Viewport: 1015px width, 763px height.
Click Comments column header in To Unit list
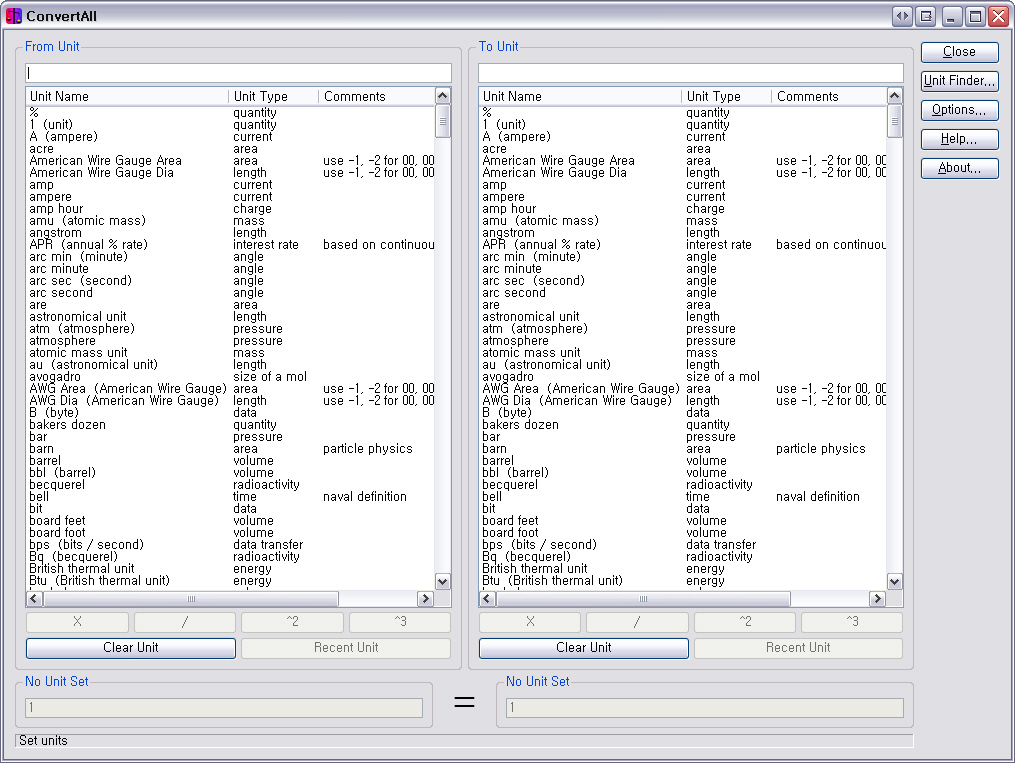pyautogui.click(x=829, y=96)
